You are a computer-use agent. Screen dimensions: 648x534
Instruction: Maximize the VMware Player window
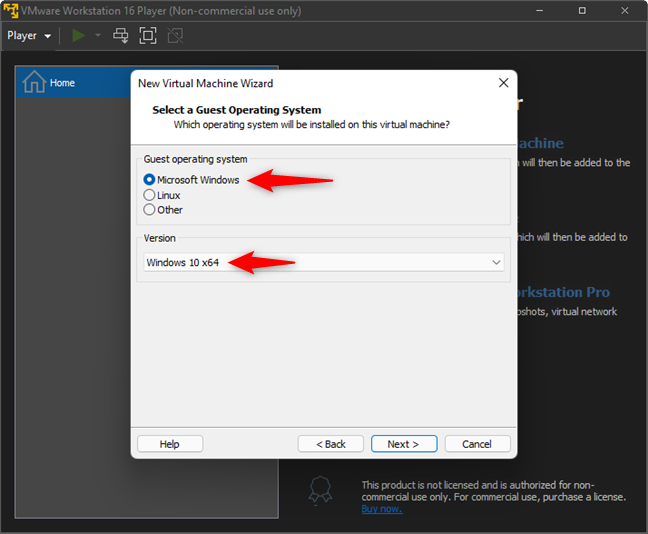coord(582,10)
